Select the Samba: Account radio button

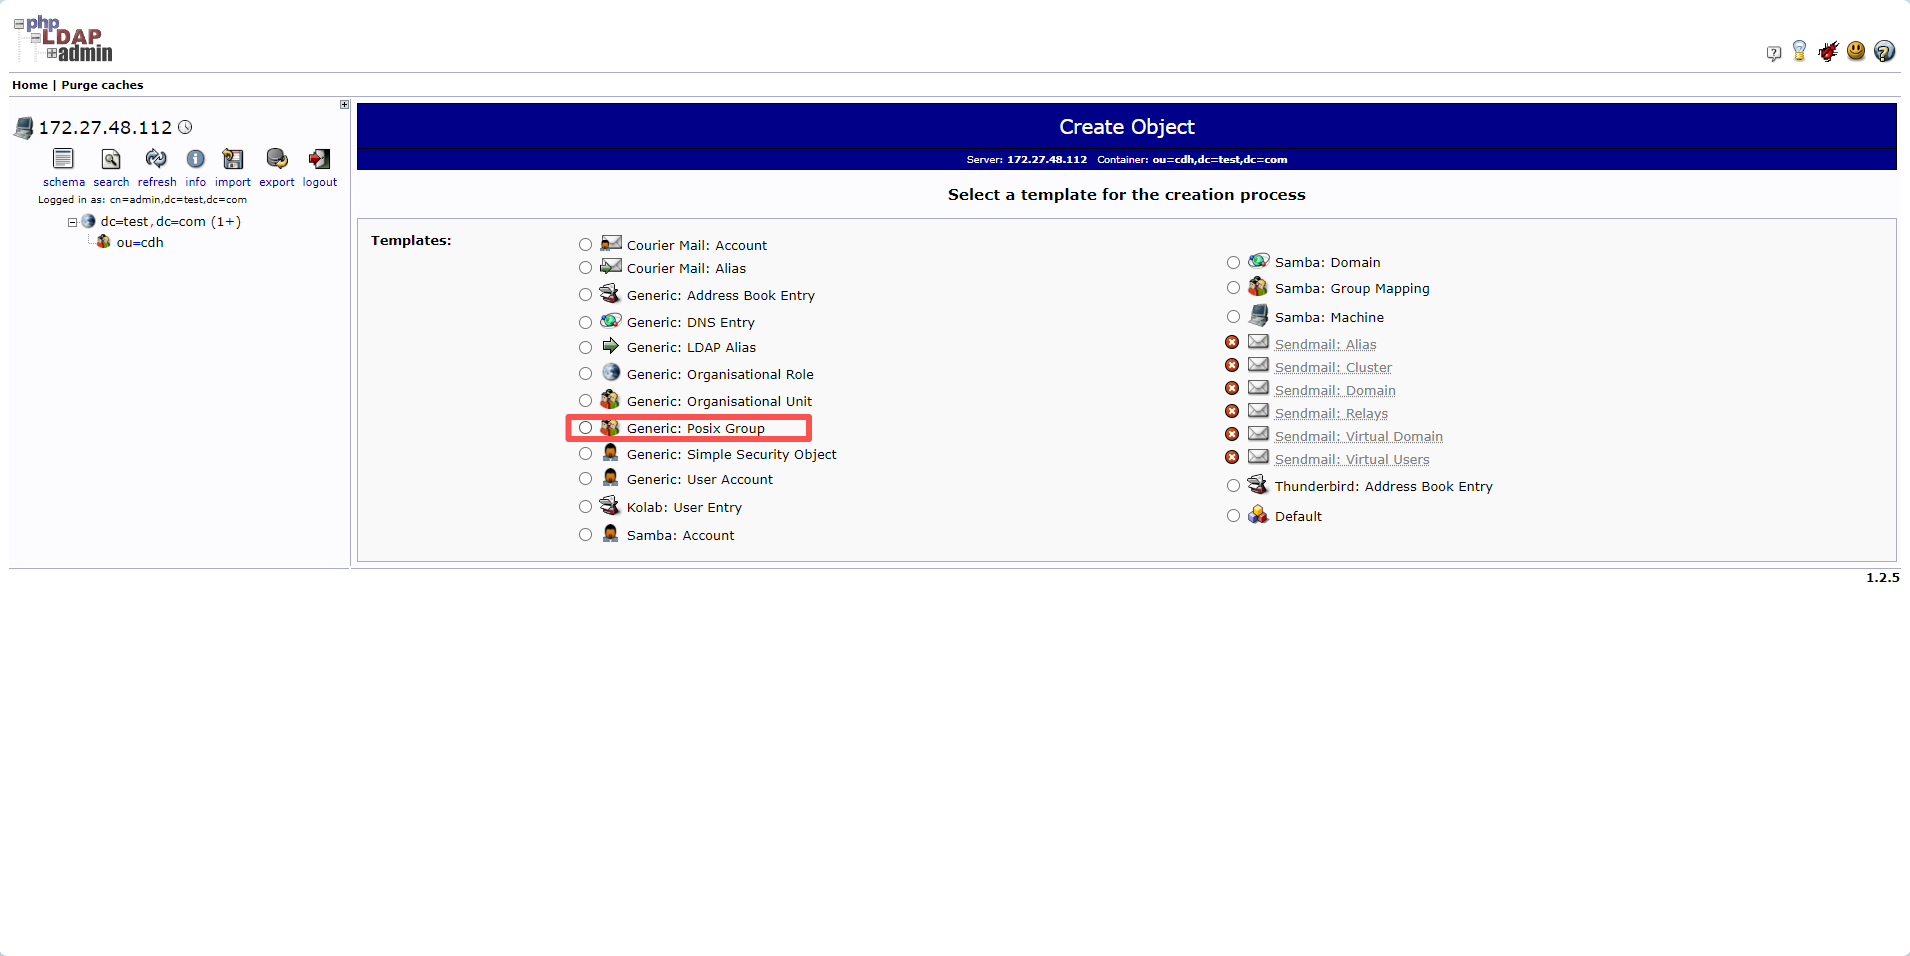pos(585,535)
